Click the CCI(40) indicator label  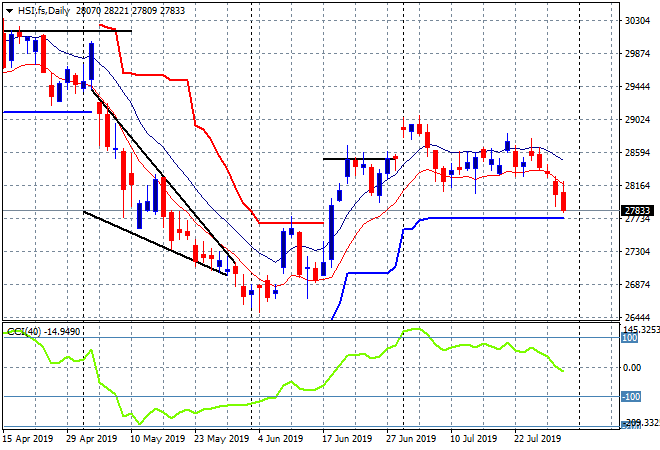27,332
